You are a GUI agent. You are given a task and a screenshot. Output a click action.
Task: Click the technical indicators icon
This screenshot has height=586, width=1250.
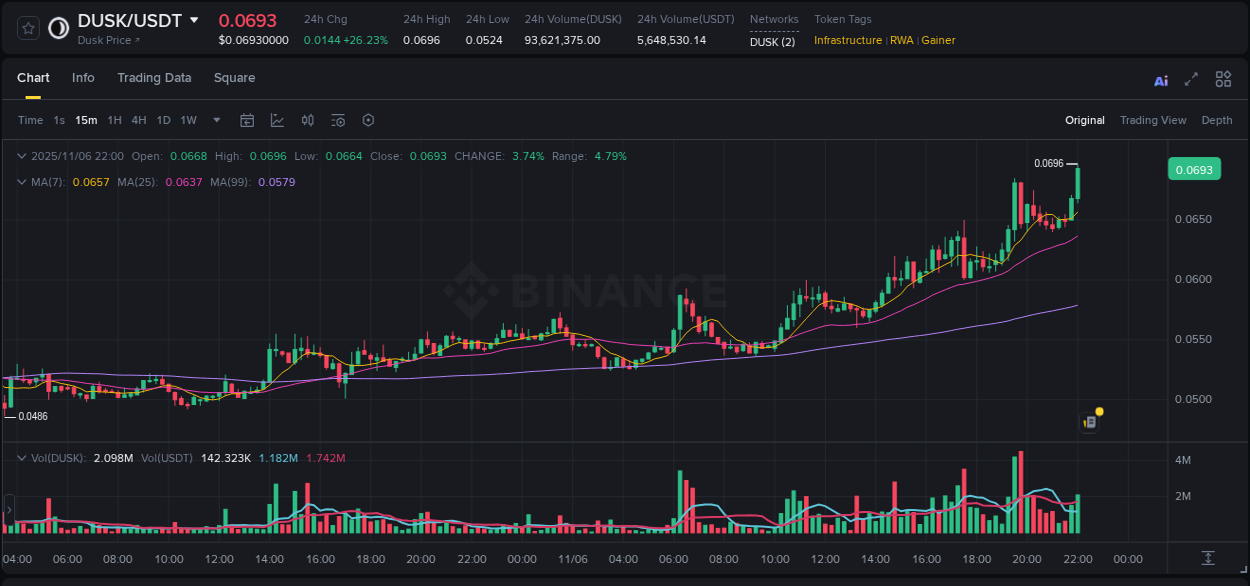click(307, 120)
